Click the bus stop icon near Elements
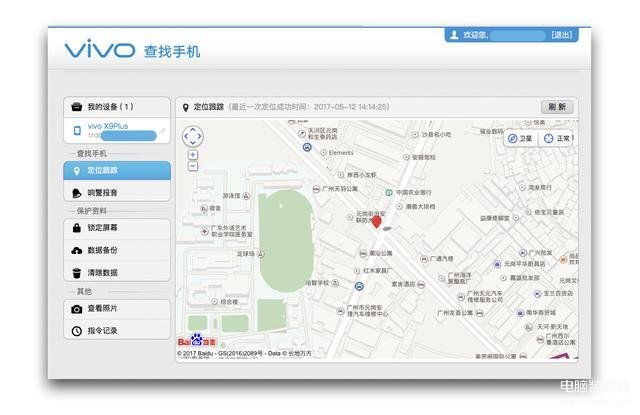The width and height of the screenshot is (640, 415). [x=307, y=147]
